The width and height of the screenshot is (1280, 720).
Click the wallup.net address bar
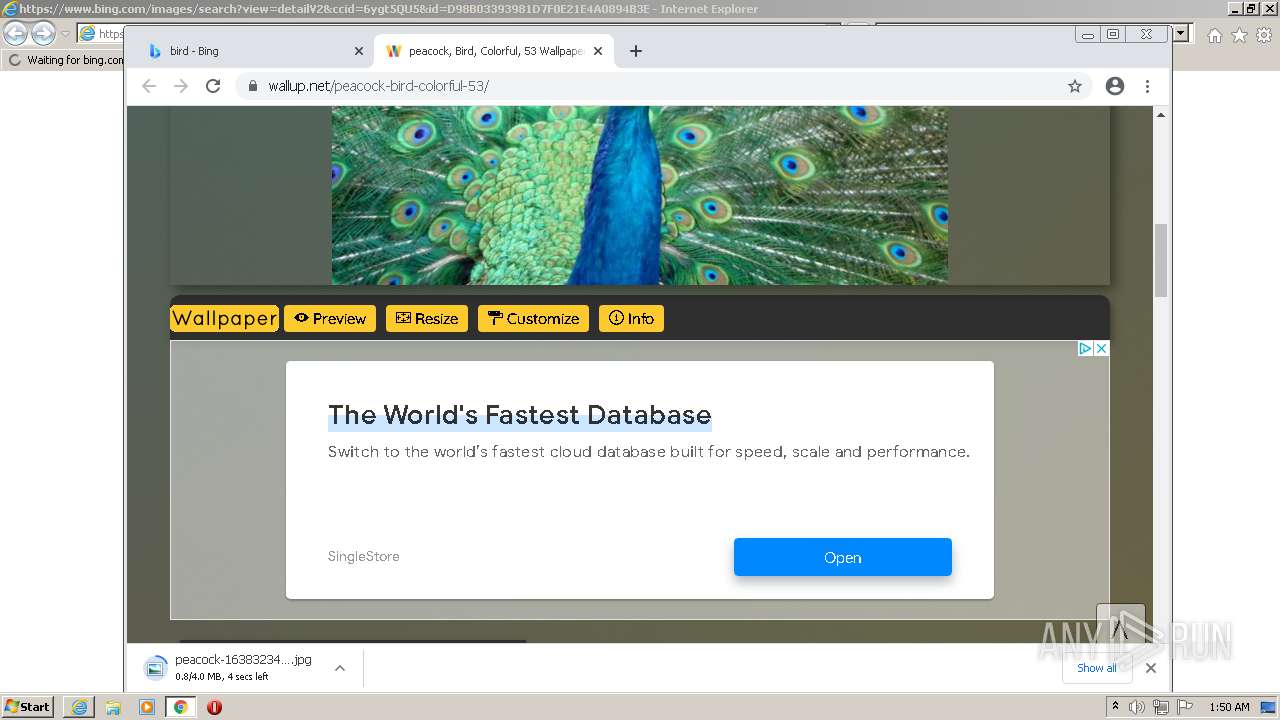665,86
